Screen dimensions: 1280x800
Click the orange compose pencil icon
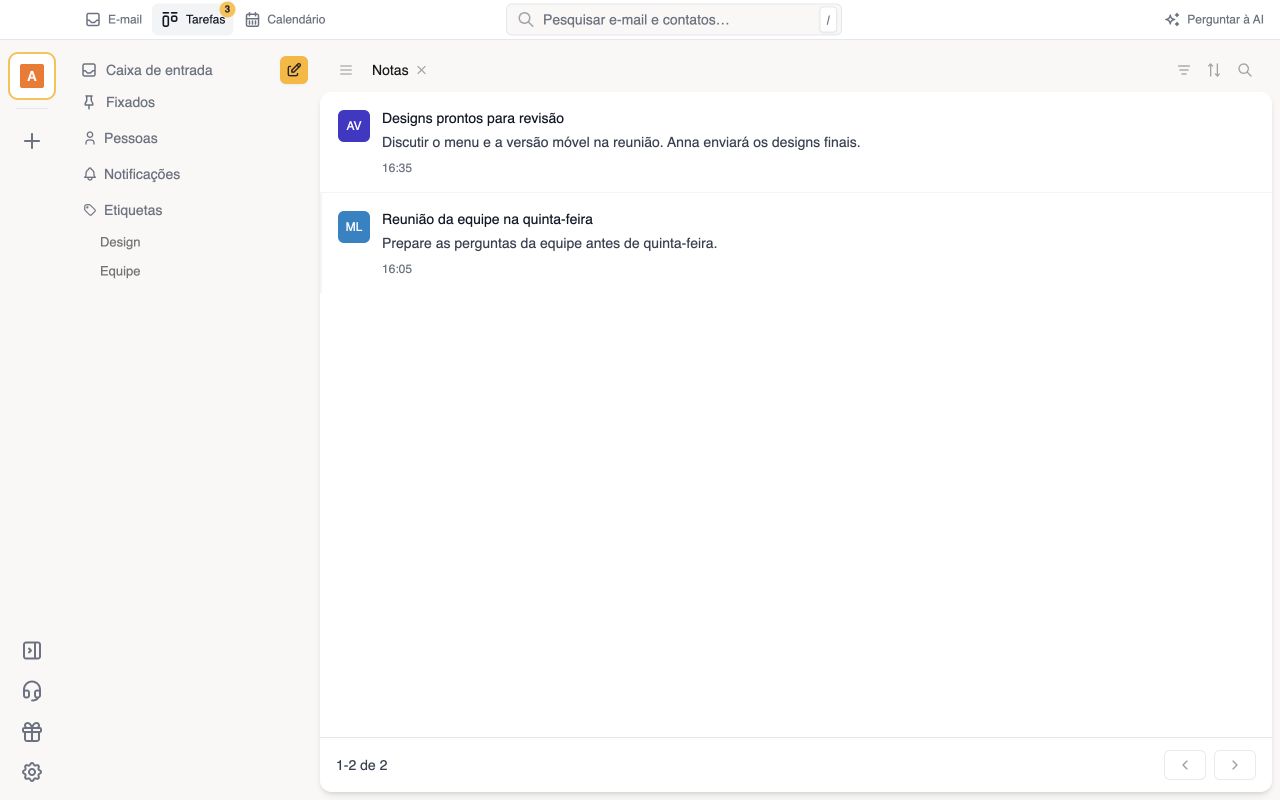tap(294, 70)
